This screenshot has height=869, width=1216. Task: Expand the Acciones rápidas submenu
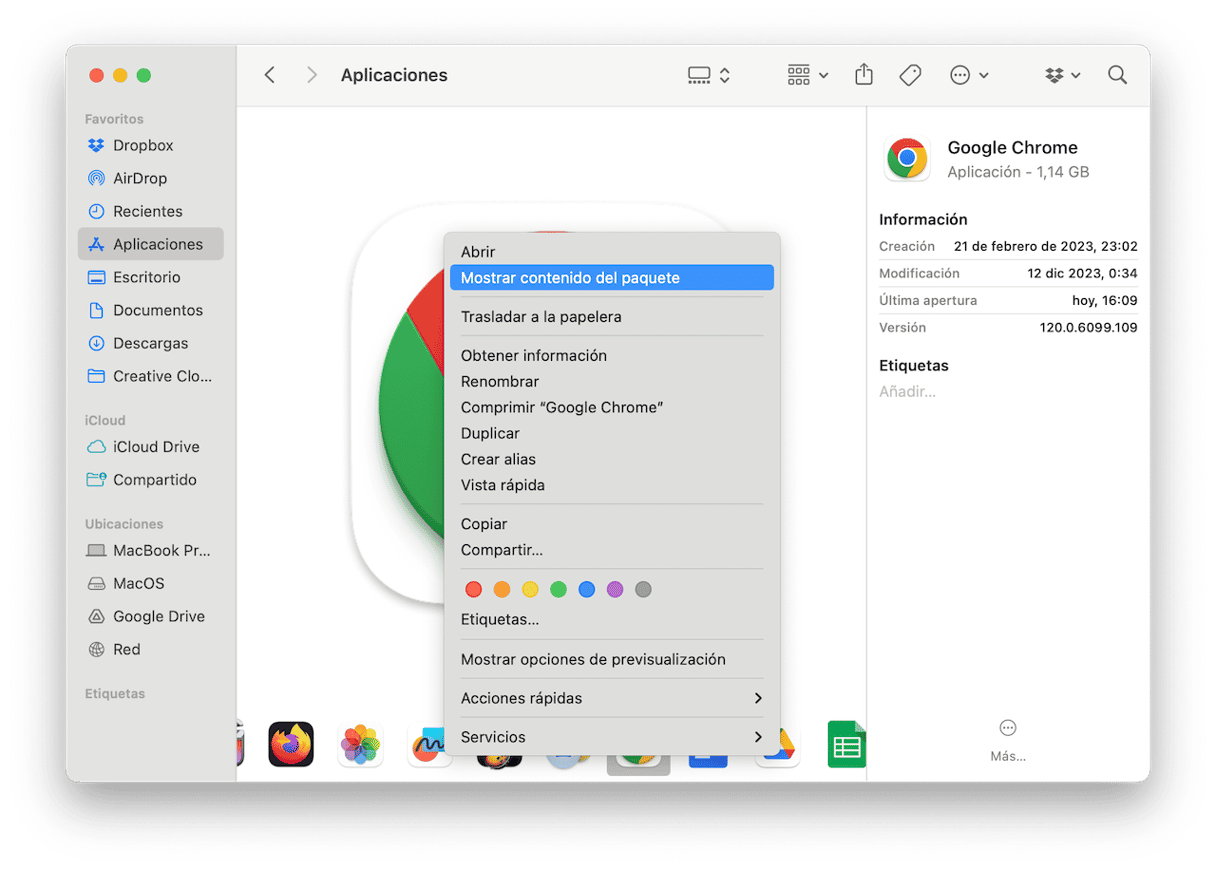pos(612,698)
